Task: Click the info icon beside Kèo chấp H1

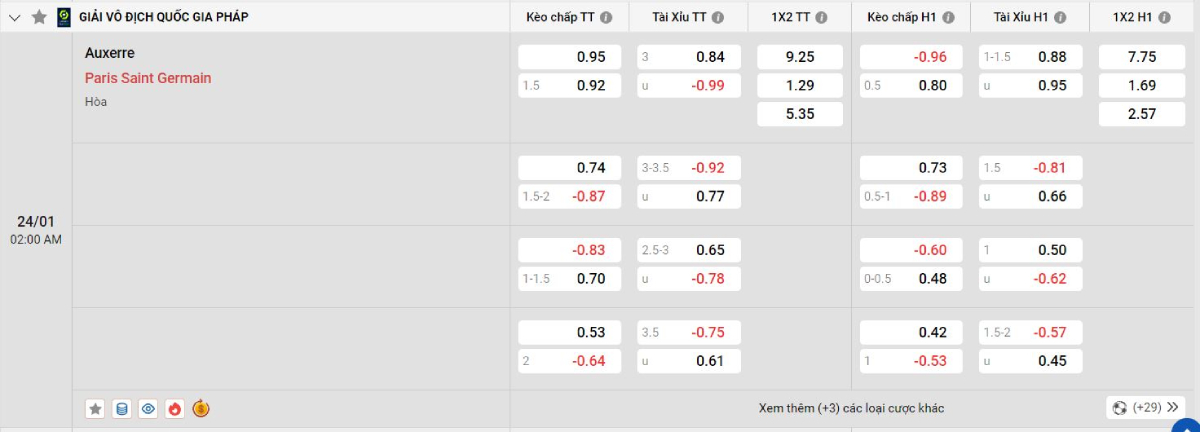Action: click(948, 17)
